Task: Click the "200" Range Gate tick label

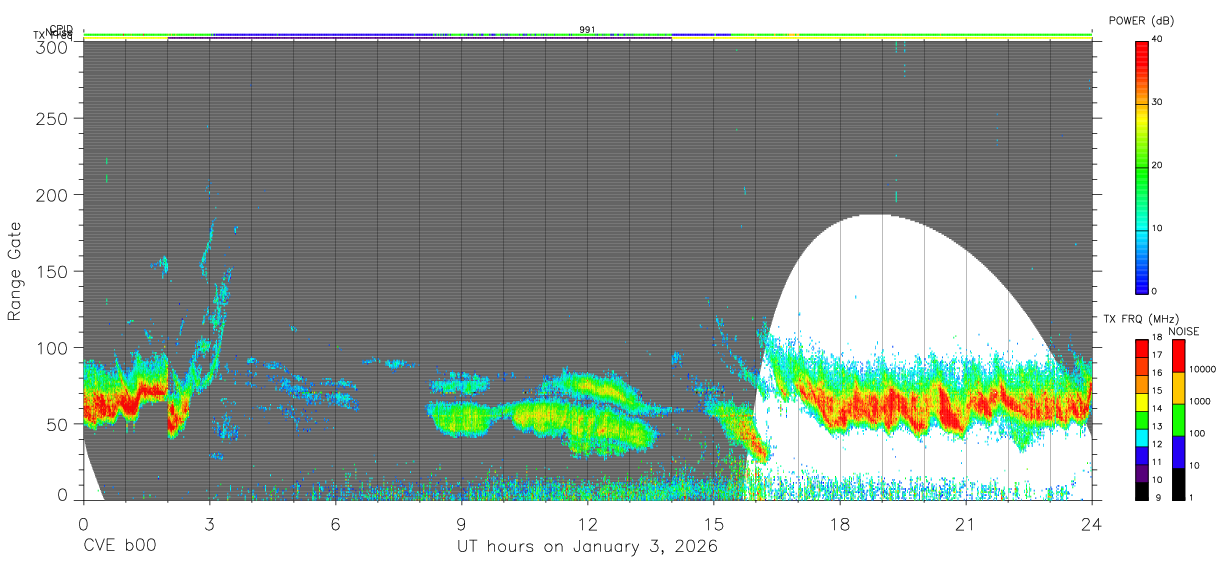Action: [54, 195]
